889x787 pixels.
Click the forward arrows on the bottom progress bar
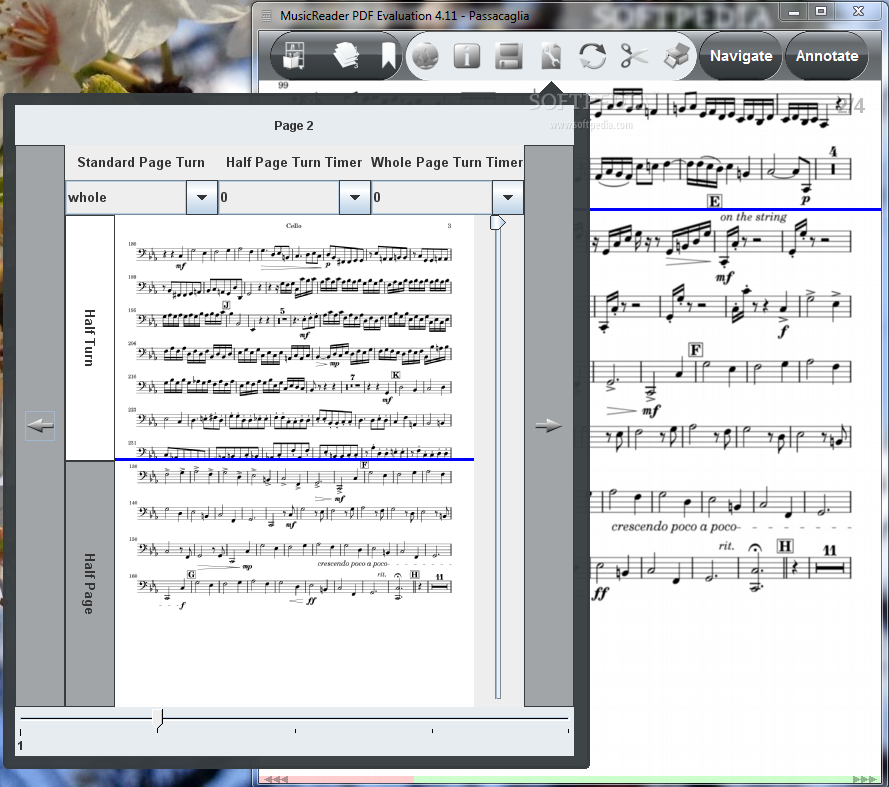(865, 780)
